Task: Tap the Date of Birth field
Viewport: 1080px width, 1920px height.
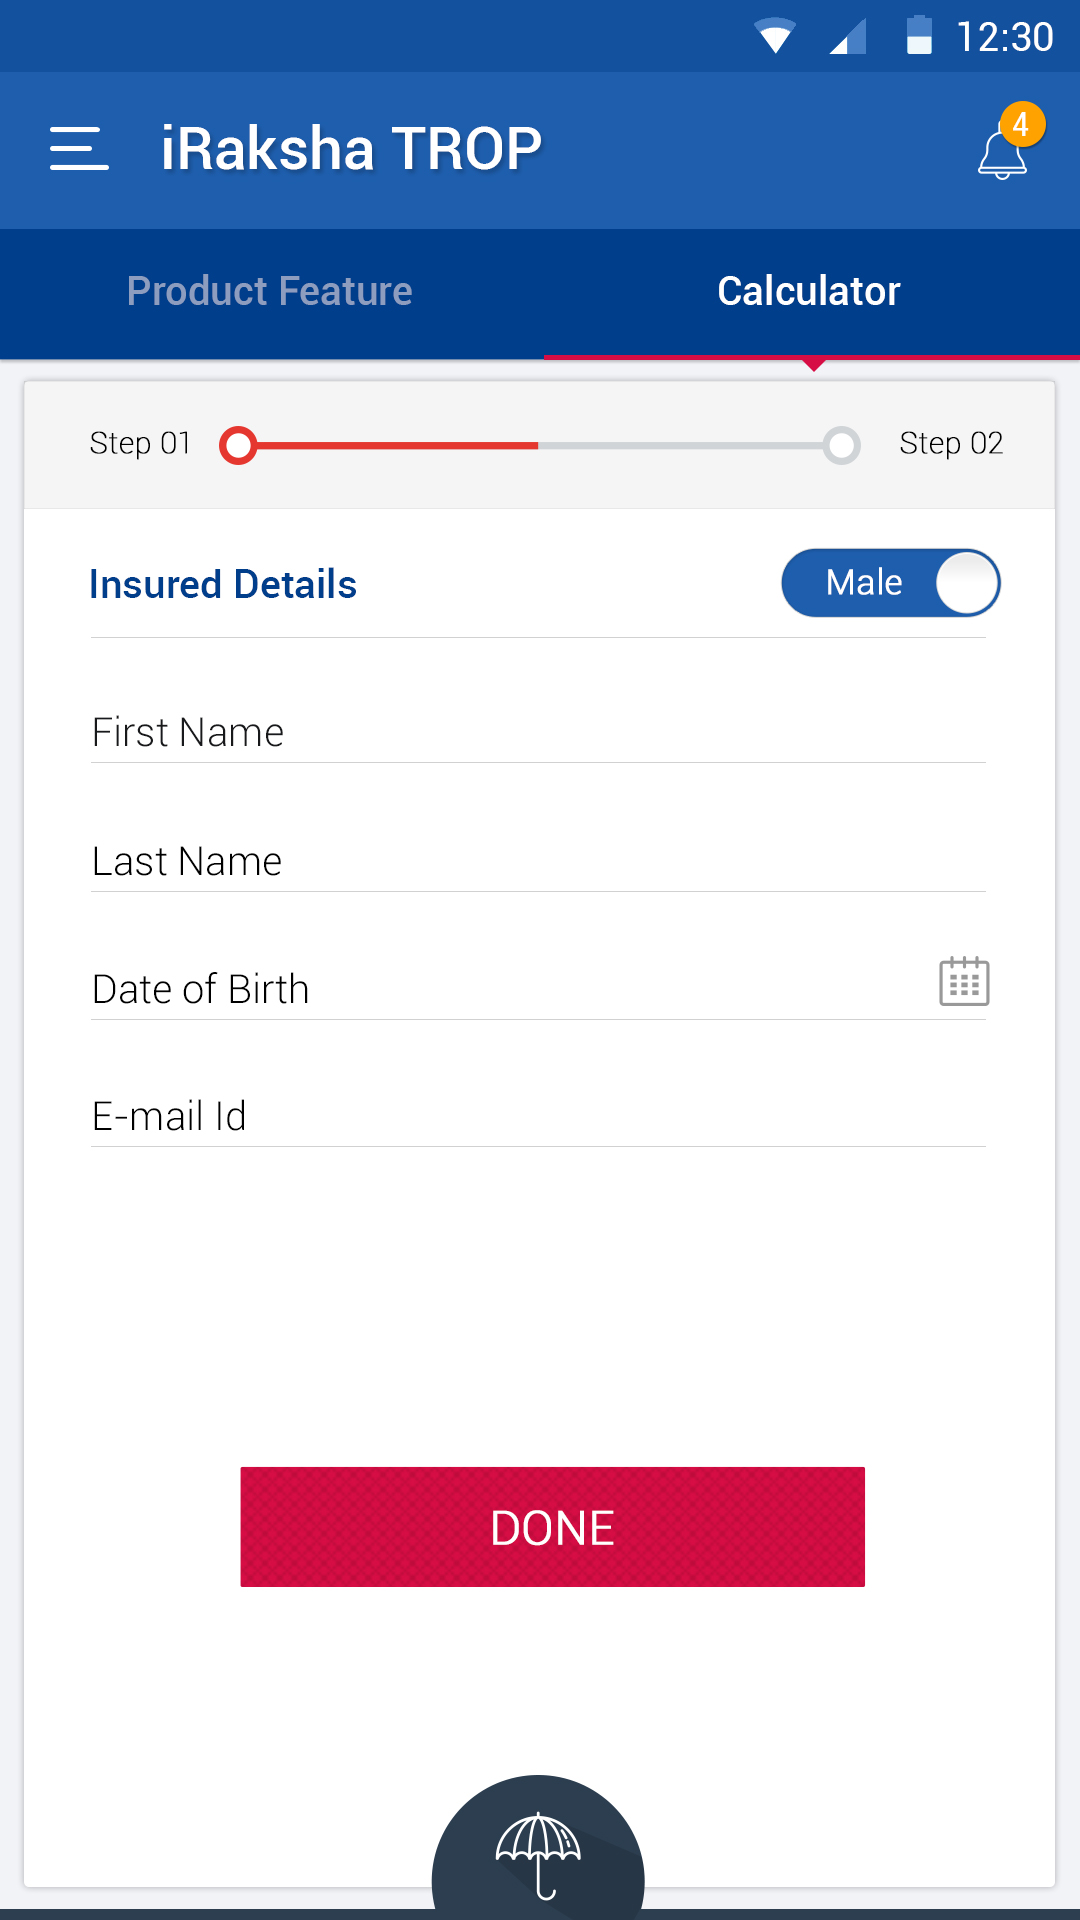Action: click(500, 989)
